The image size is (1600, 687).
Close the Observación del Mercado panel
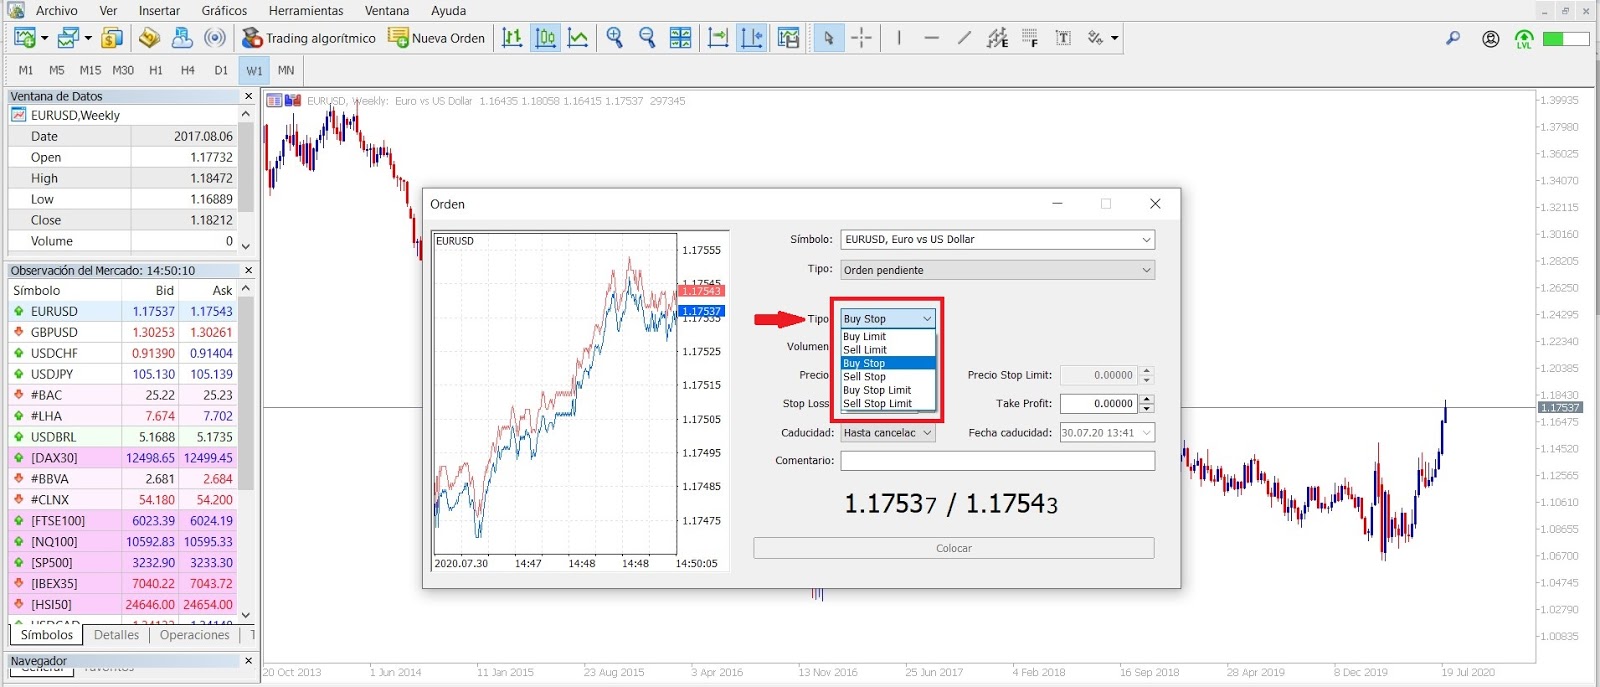click(x=248, y=270)
